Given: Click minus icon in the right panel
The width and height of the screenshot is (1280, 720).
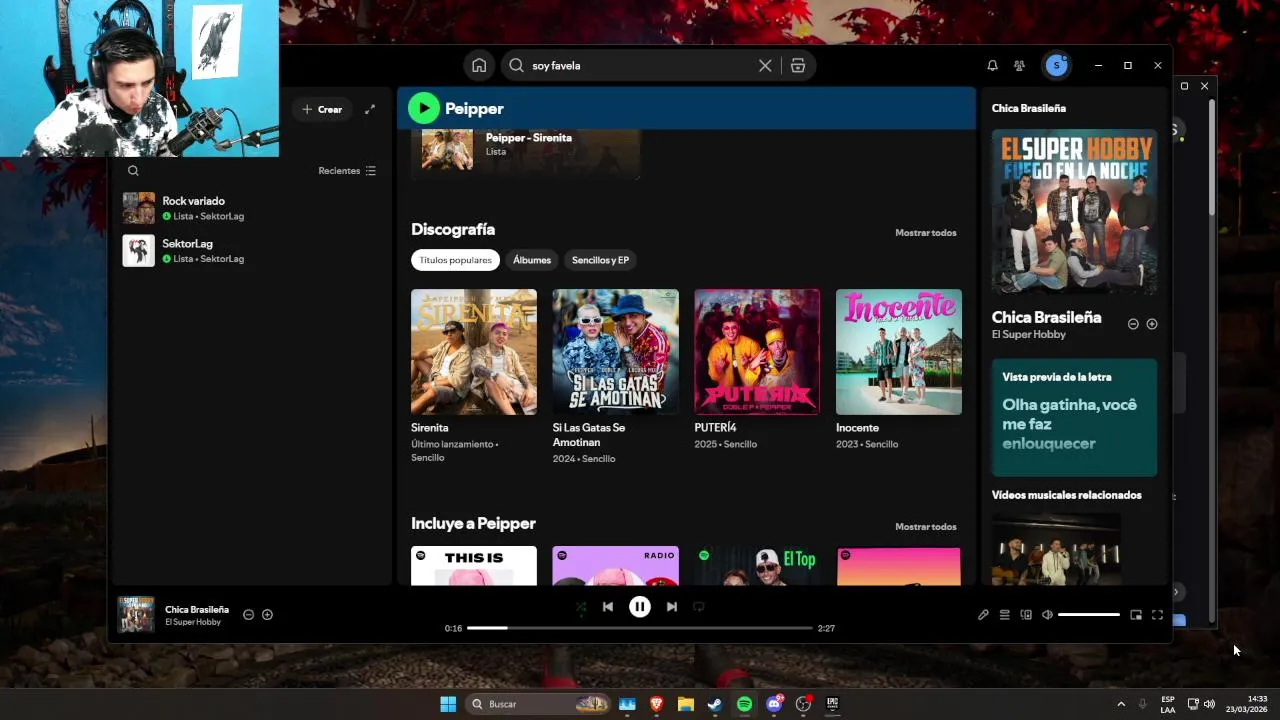Looking at the screenshot, I should (x=1133, y=324).
